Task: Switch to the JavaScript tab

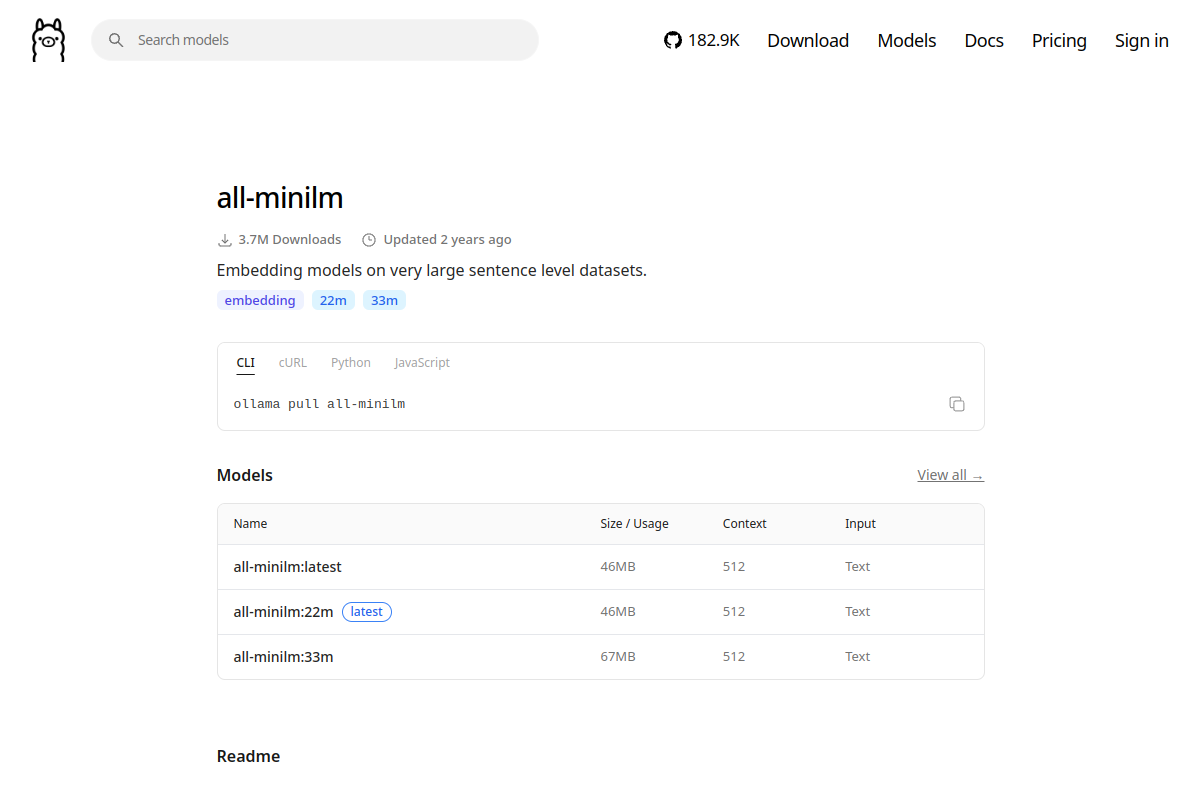Action: coord(422,363)
